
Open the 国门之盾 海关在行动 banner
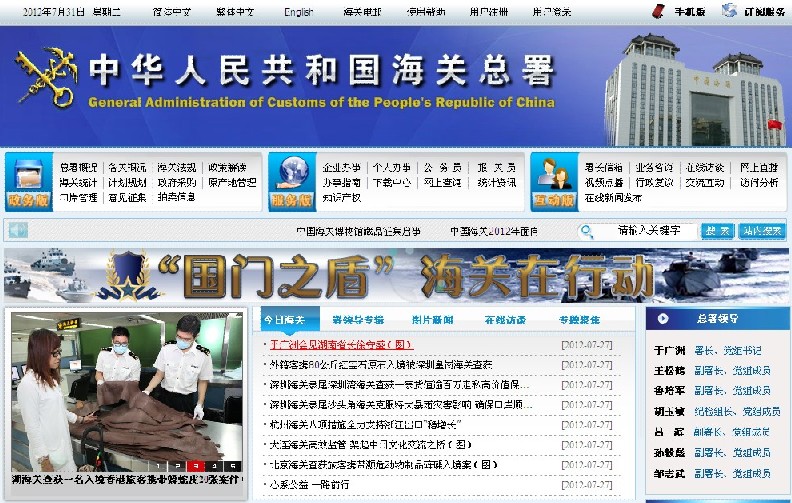[x=395, y=275]
